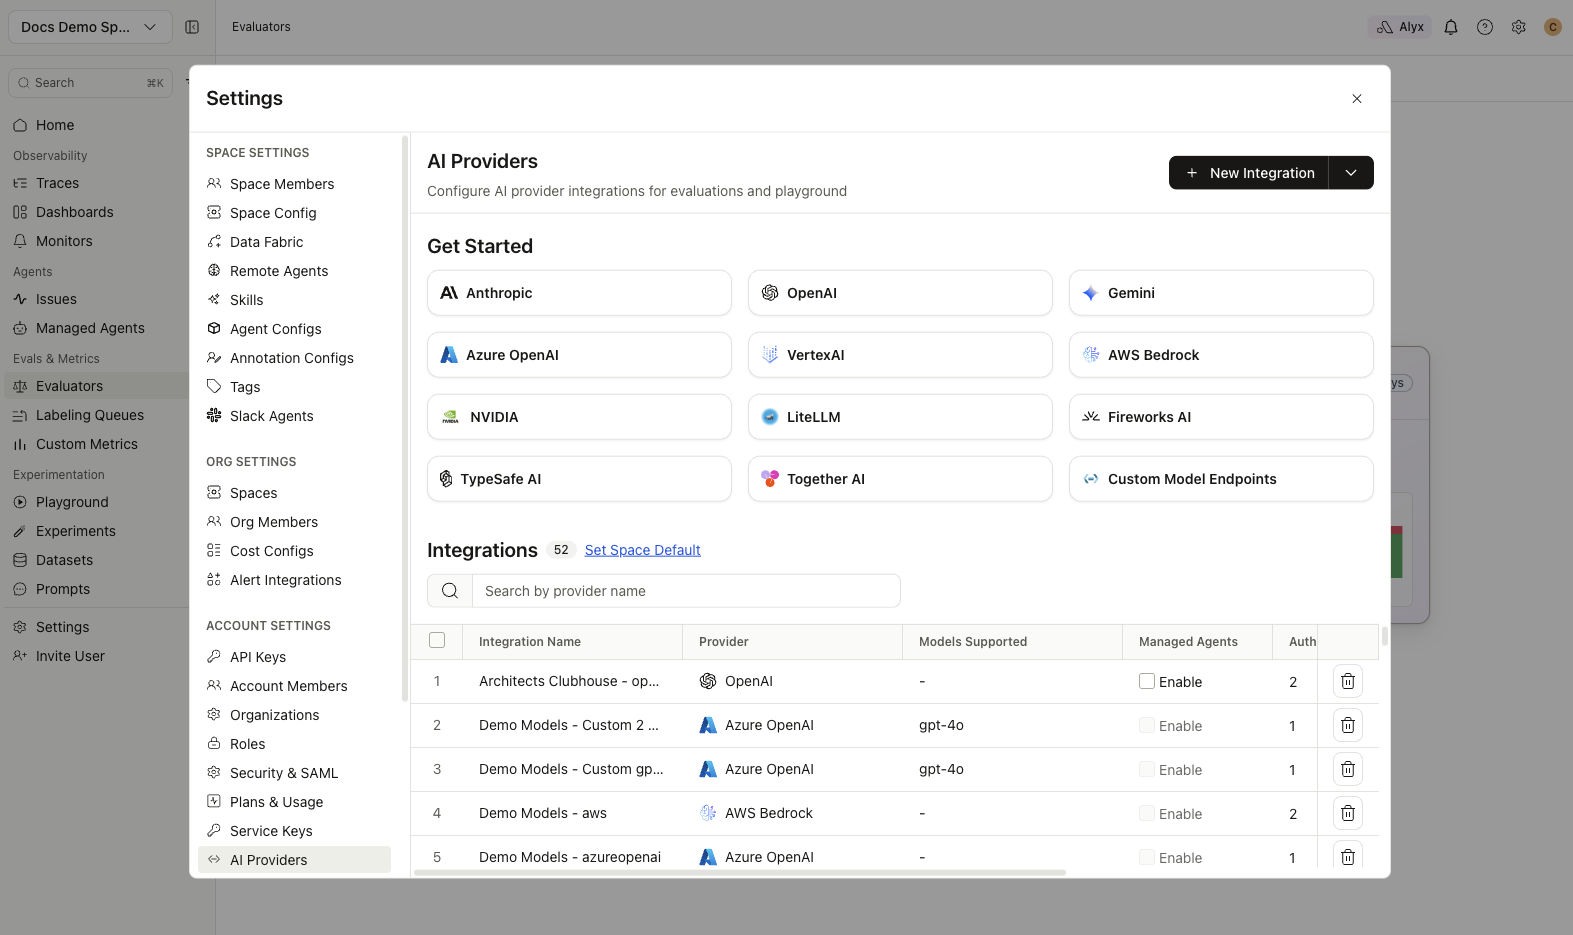Open the Docs Demo Space selector dropdown

click(x=90, y=27)
